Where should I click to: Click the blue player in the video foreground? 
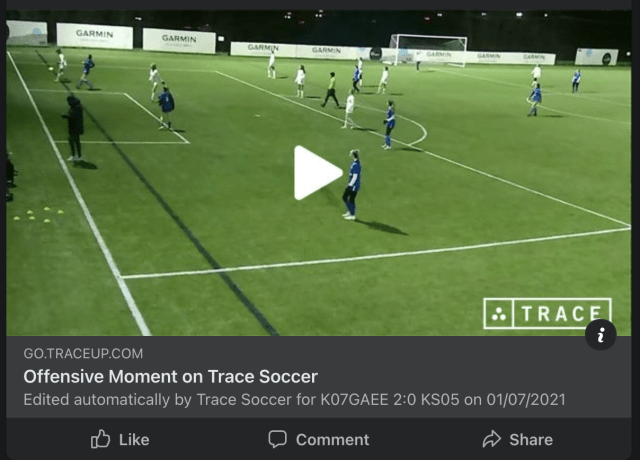point(352,184)
